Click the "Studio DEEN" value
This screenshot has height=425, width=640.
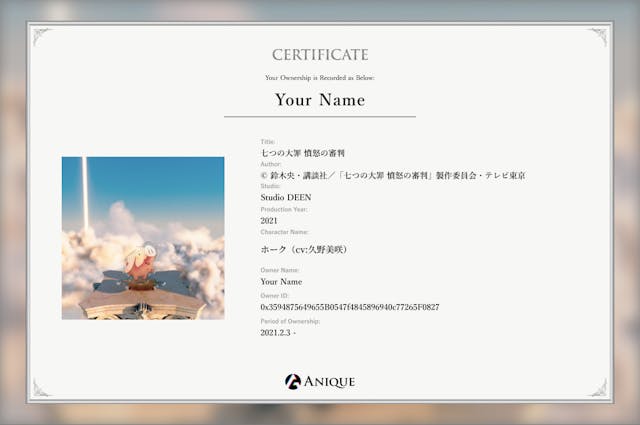pos(286,198)
